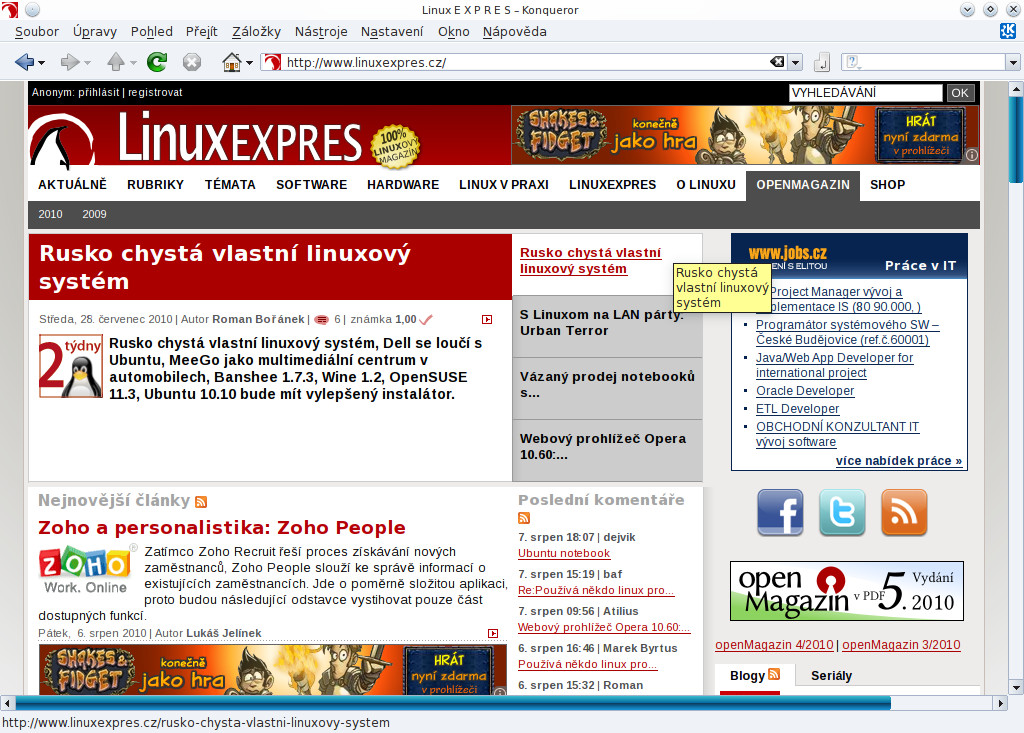The image size is (1024, 733).
Task: Open the 2009 archive year link
Action: (x=94, y=214)
